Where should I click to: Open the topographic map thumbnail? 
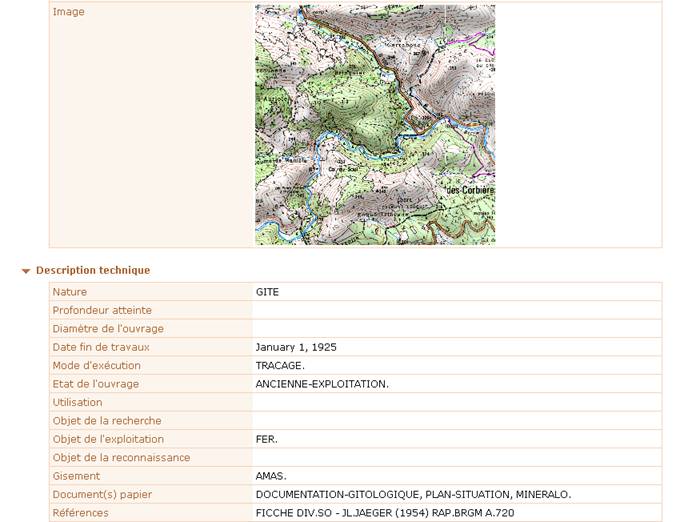pyautogui.click(x=375, y=125)
